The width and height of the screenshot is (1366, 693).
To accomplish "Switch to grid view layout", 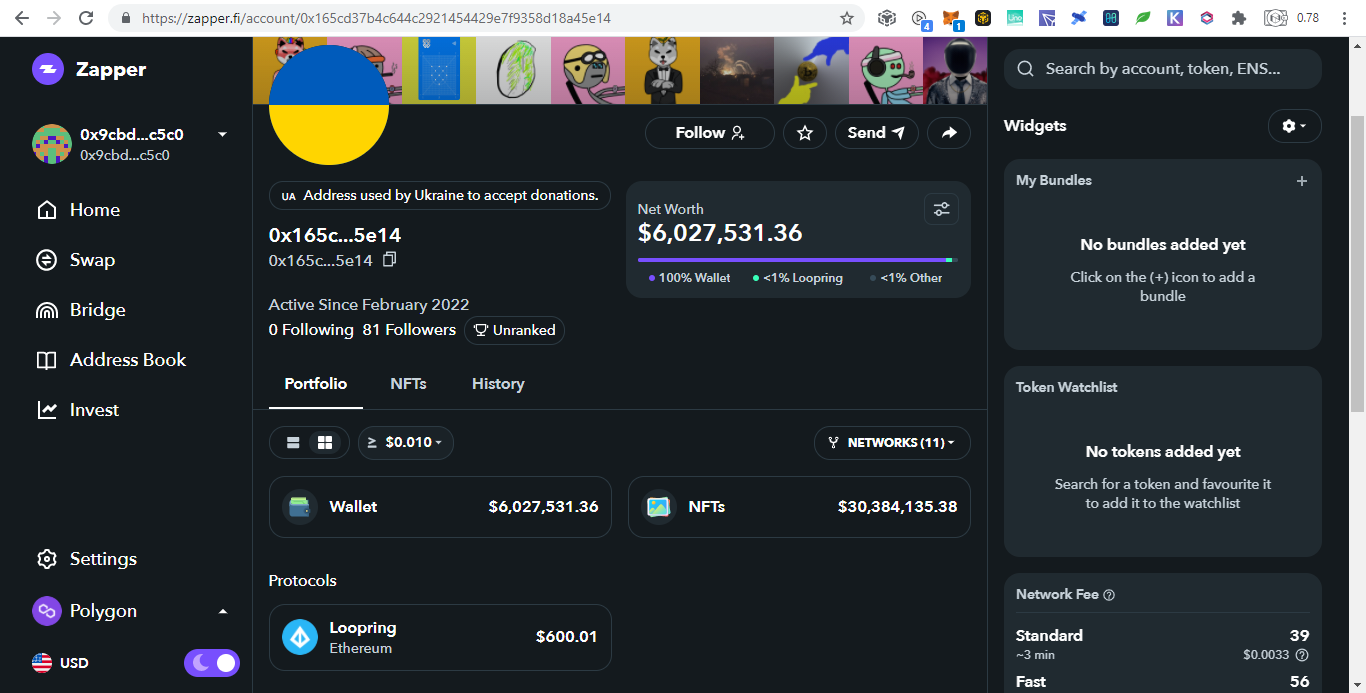I will tap(324, 443).
